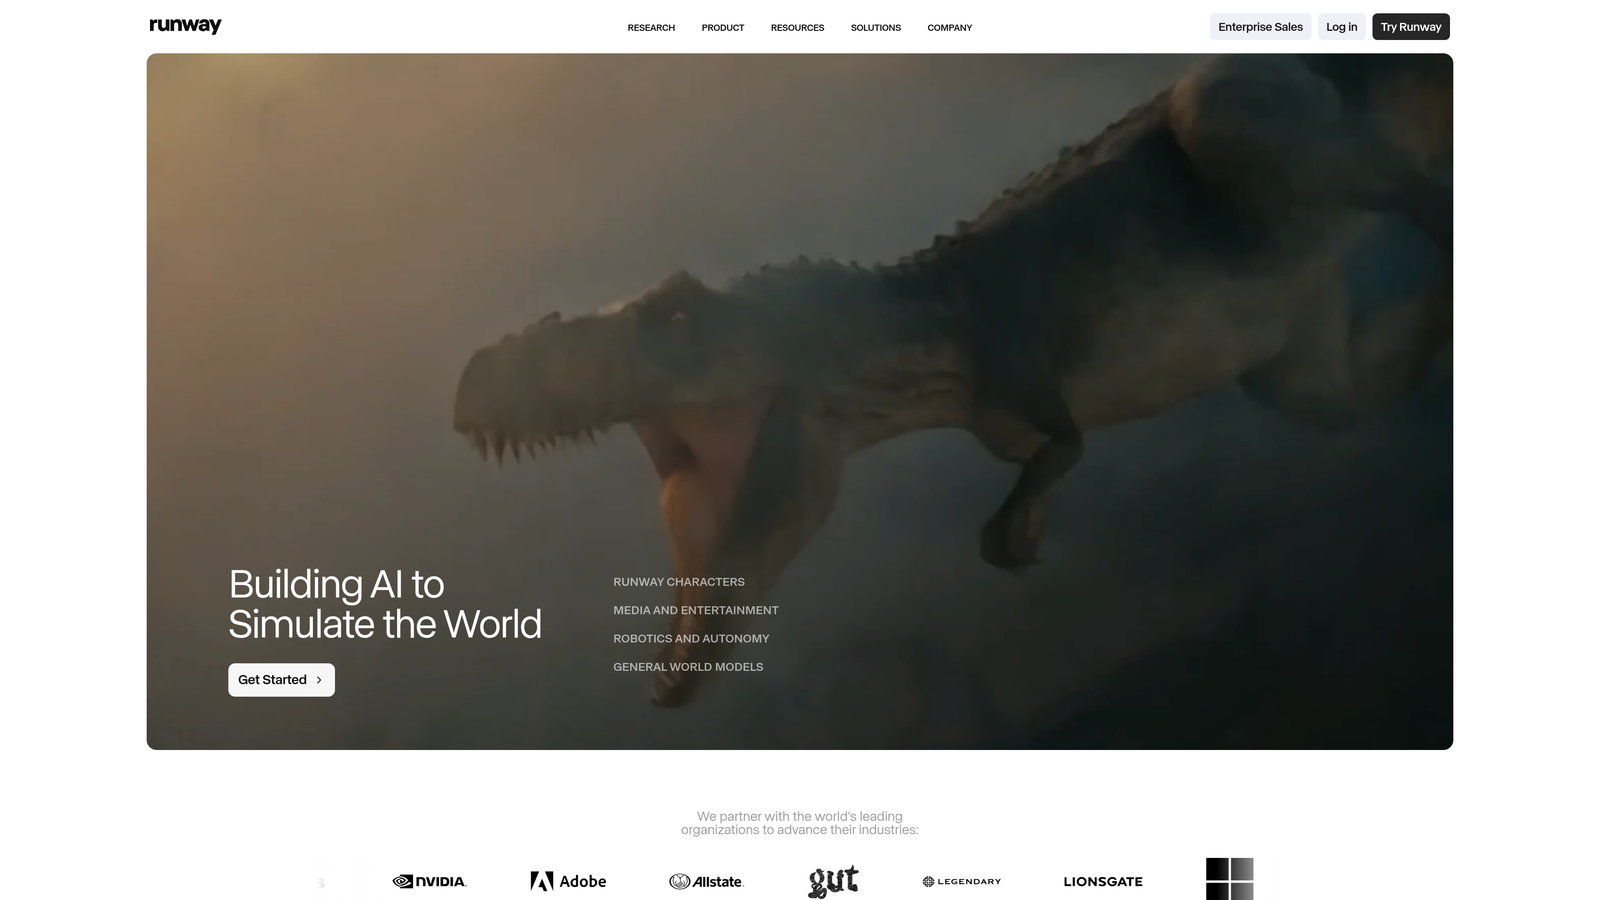The image size is (1600, 900).
Task: Click the Get Started button
Action: 281,679
